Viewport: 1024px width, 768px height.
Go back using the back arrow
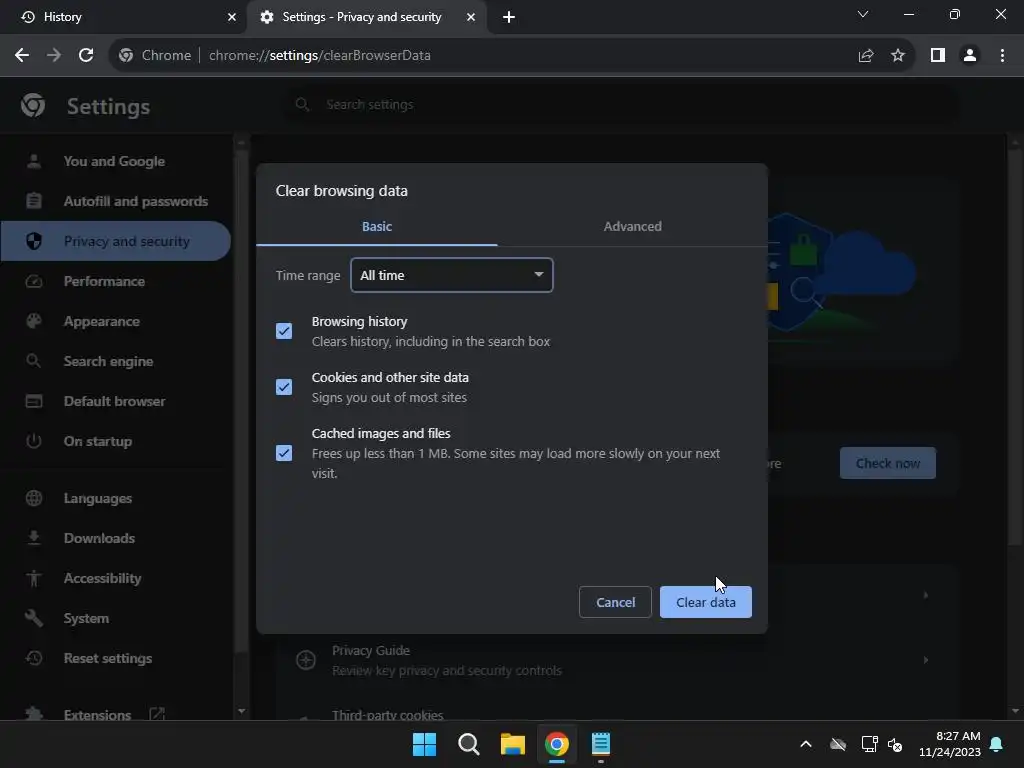(x=22, y=56)
